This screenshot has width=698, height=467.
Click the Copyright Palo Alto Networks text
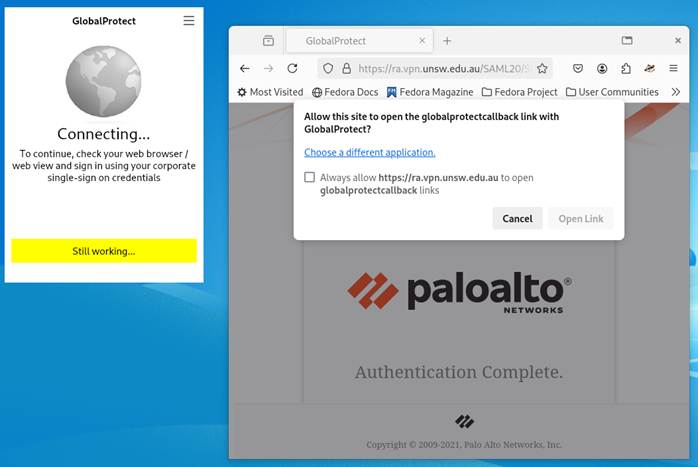[x=464, y=444]
